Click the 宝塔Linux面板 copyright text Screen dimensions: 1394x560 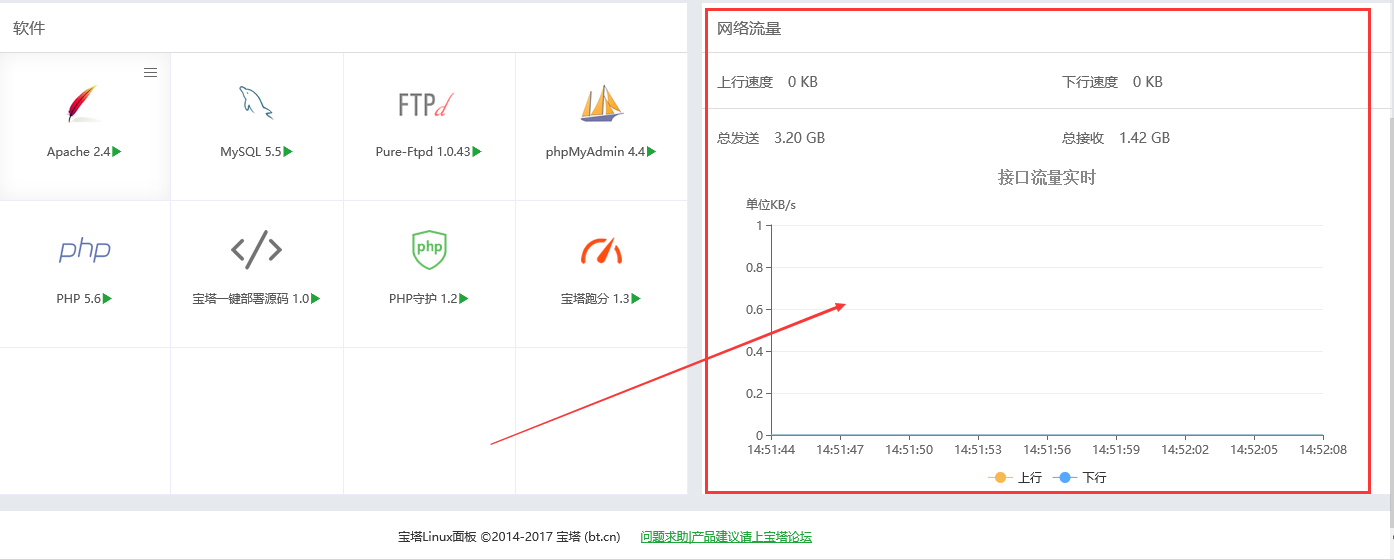point(510,537)
